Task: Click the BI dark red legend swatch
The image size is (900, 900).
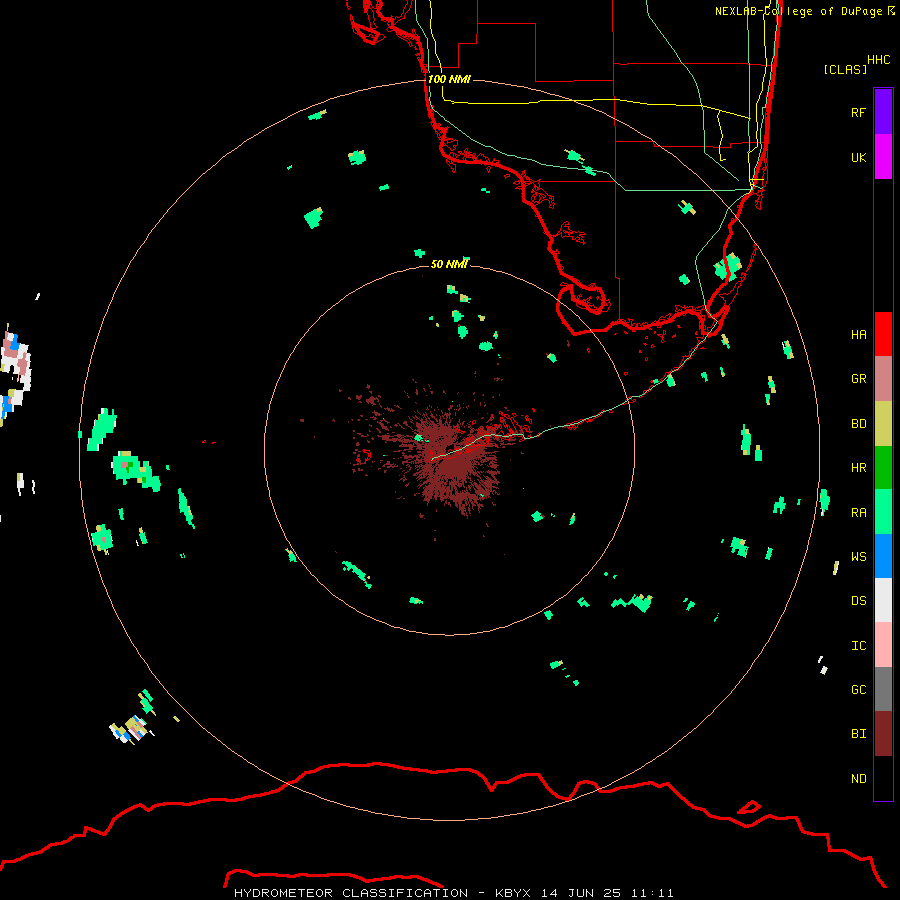Action: (883, 734)
